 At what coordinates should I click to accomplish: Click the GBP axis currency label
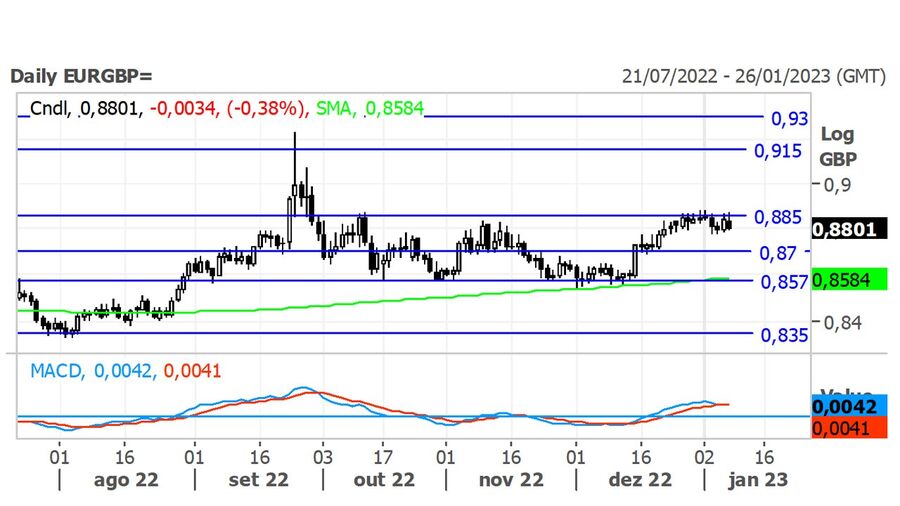coord(838,159)
